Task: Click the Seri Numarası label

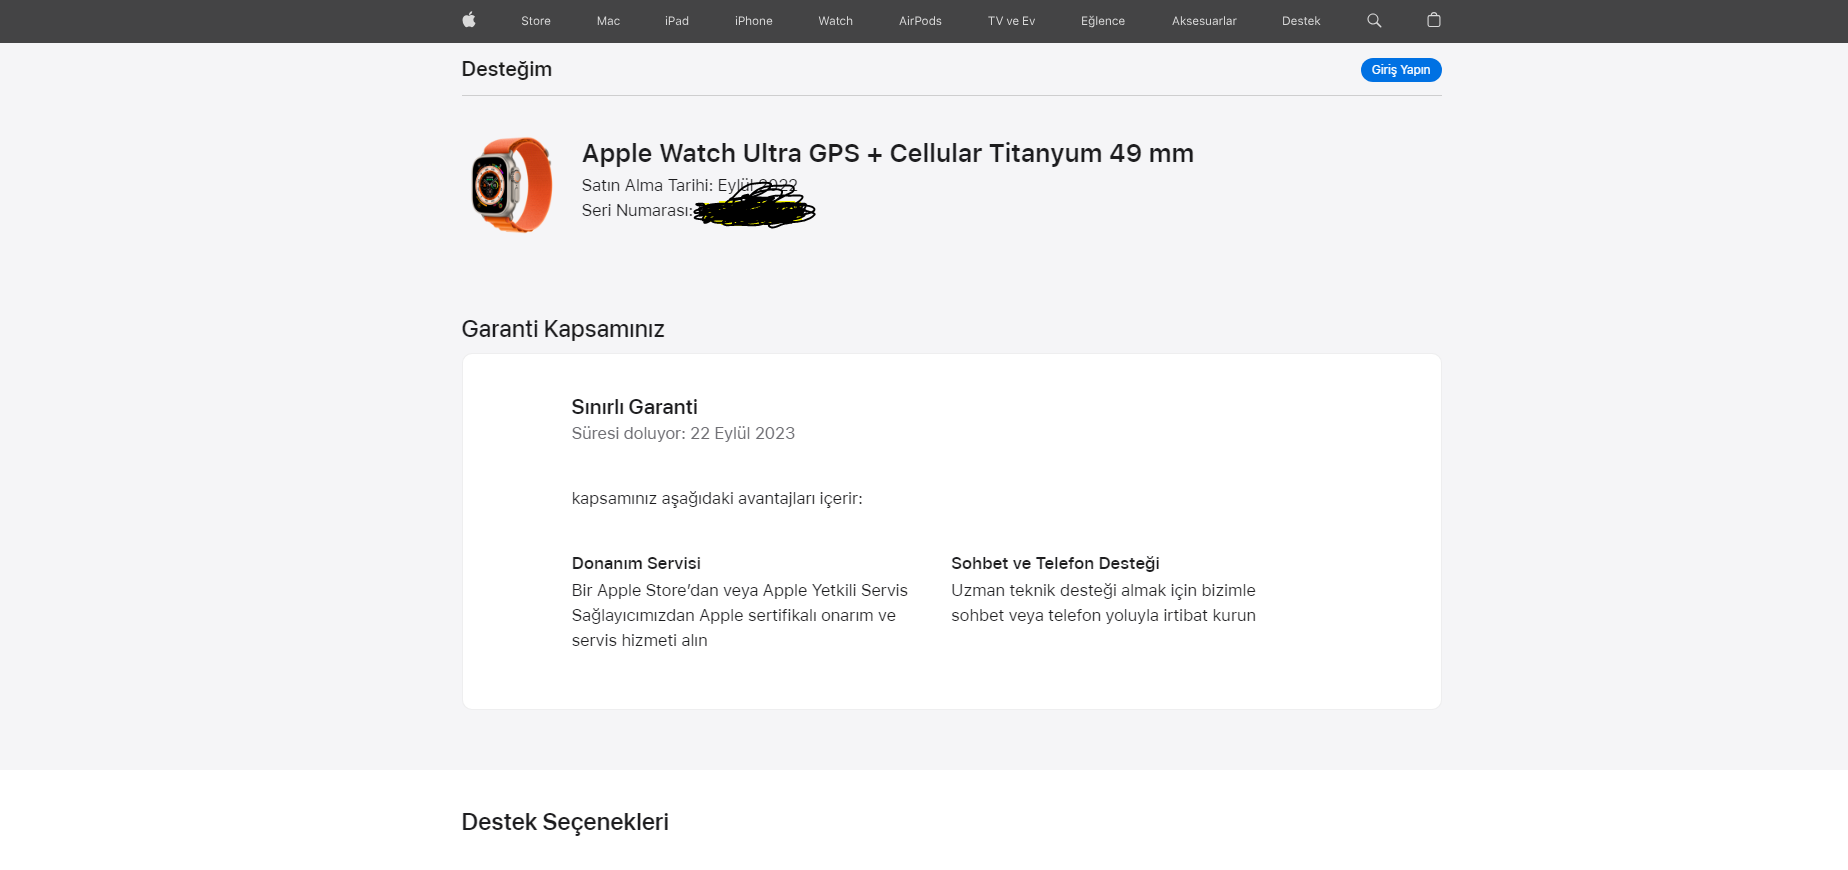Action: pyautogui.click(x=637, y=210)
